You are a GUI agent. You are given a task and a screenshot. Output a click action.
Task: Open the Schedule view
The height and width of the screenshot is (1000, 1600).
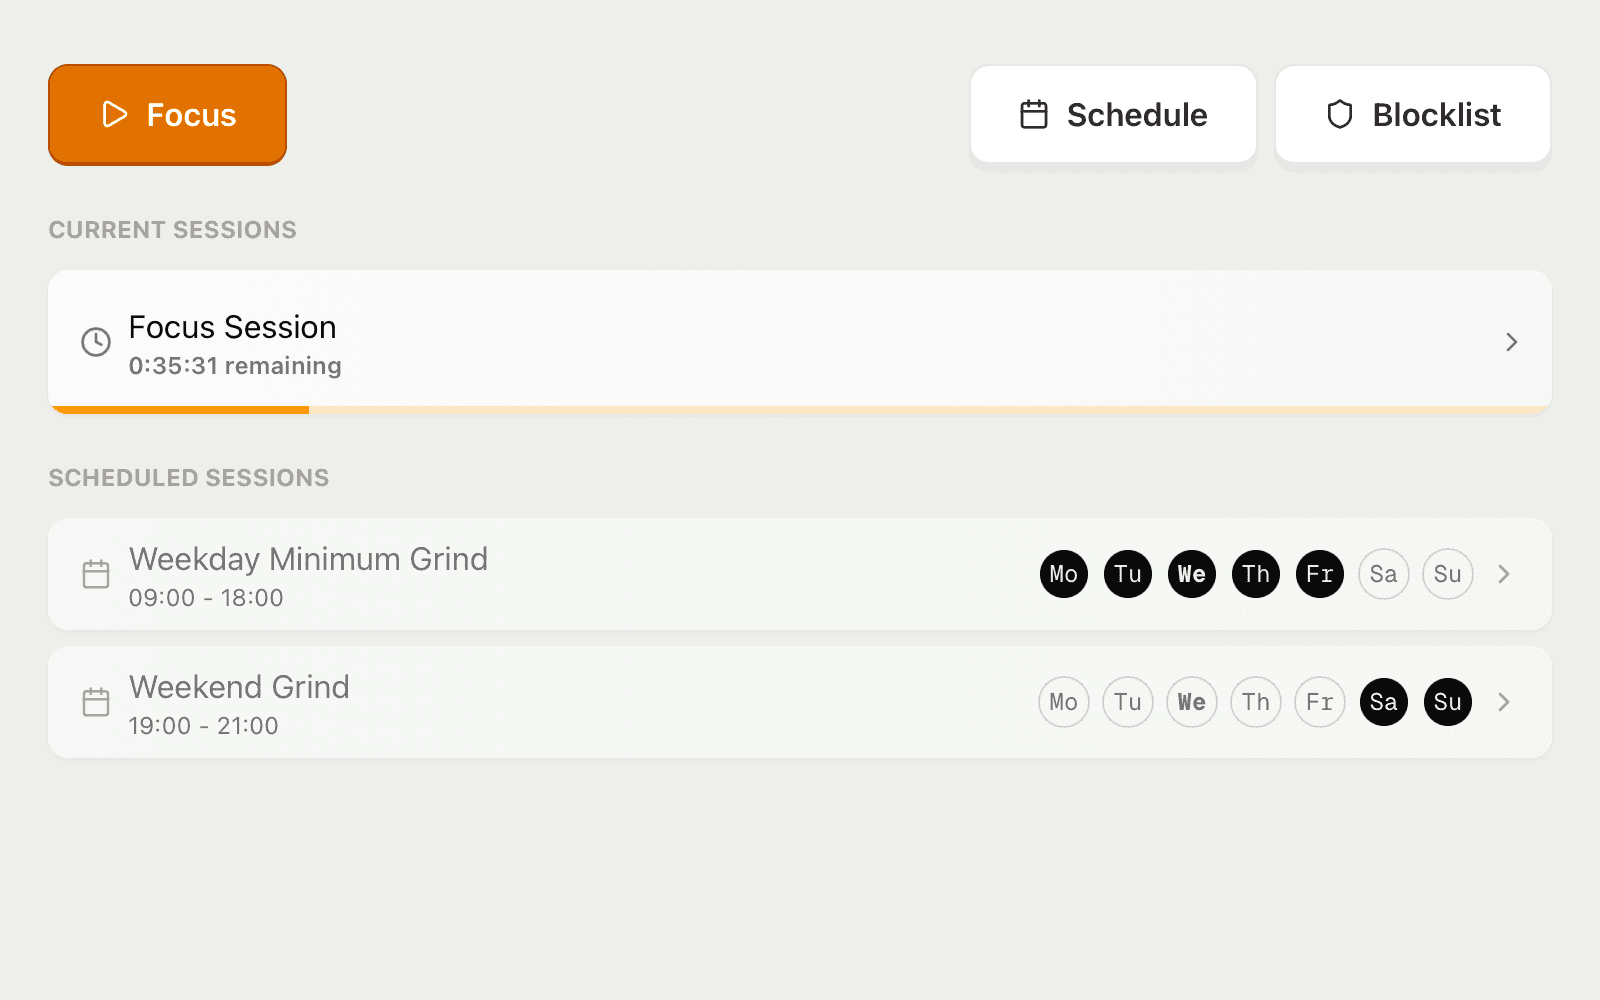point(1113,114)
